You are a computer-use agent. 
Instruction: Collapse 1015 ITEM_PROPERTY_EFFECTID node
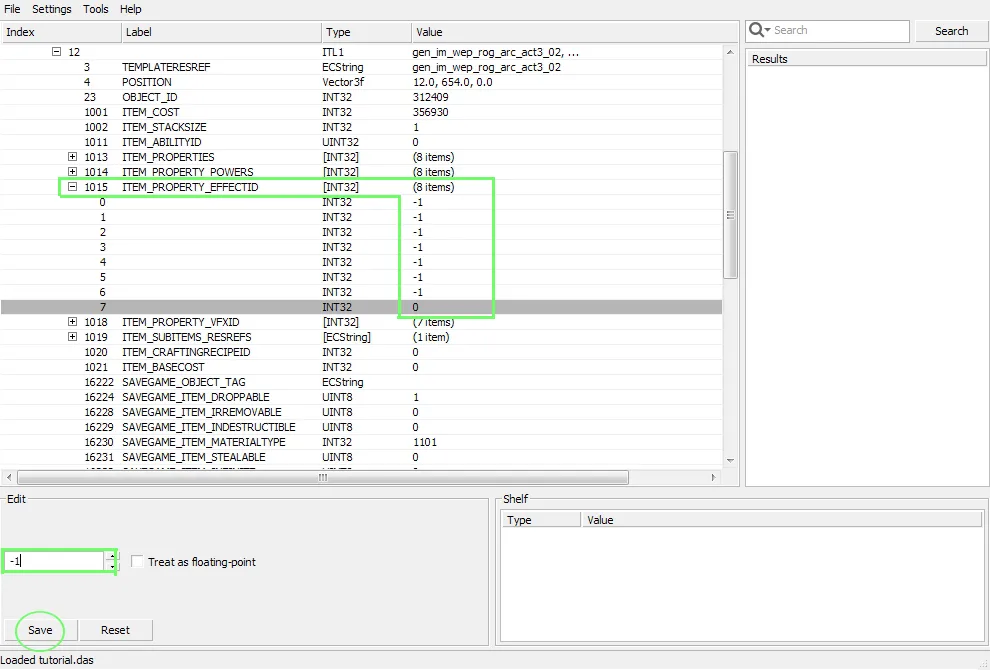[72, 187]
